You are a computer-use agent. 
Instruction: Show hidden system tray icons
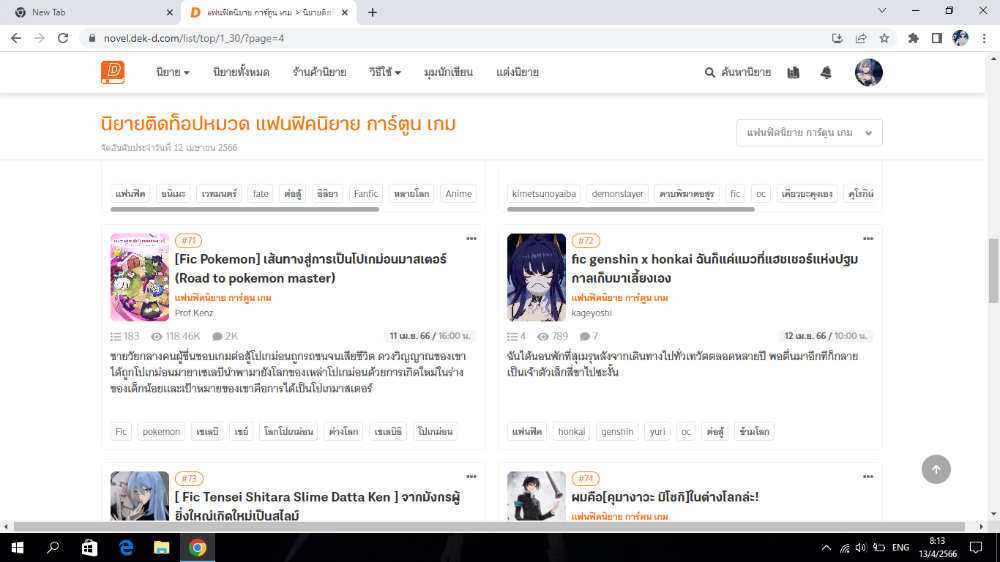tap(826, 547)
